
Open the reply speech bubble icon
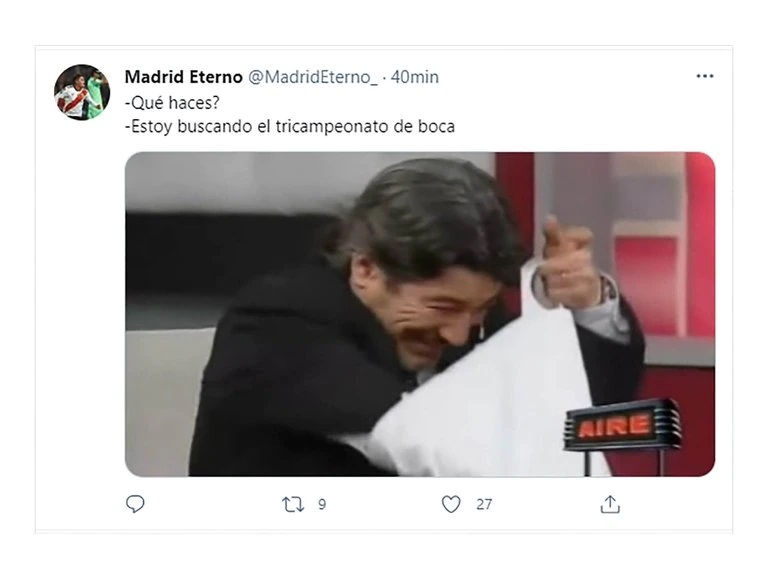135,504
